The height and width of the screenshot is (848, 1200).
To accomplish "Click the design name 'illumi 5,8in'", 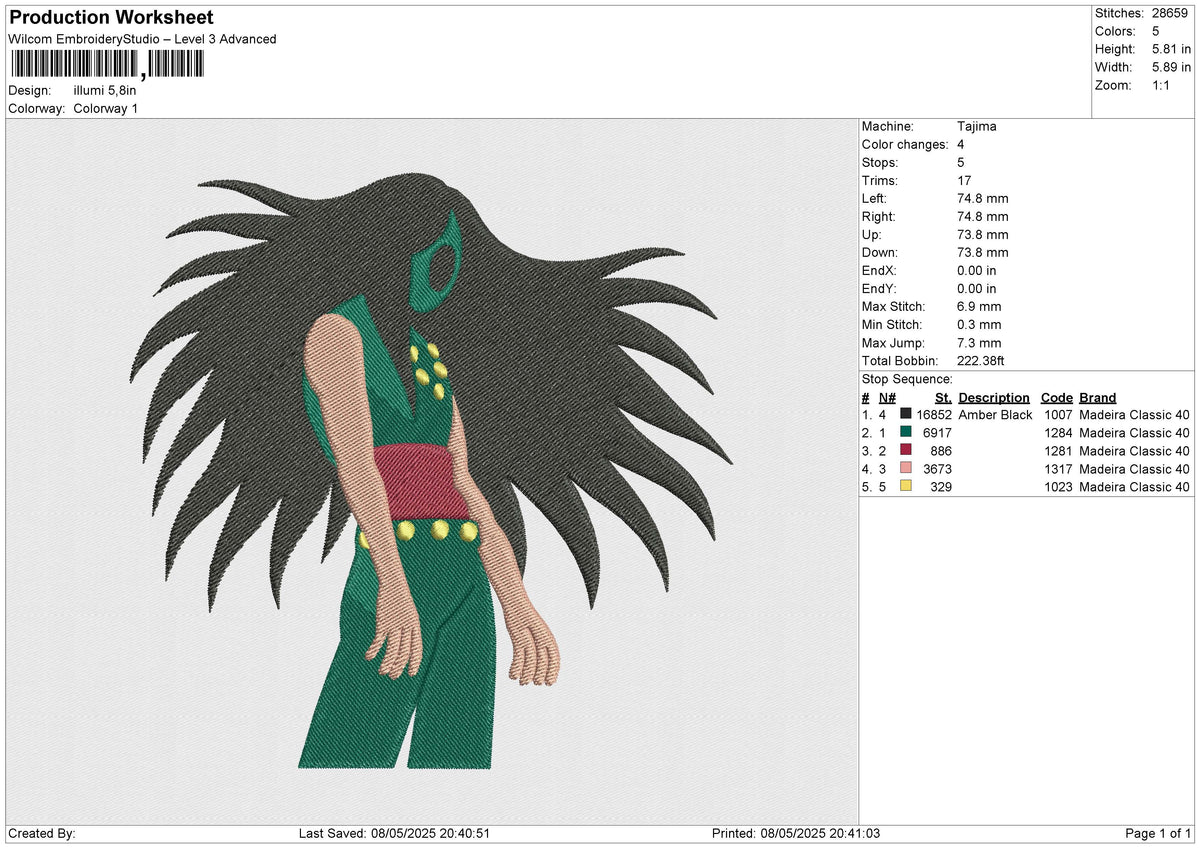I will 105,90.
